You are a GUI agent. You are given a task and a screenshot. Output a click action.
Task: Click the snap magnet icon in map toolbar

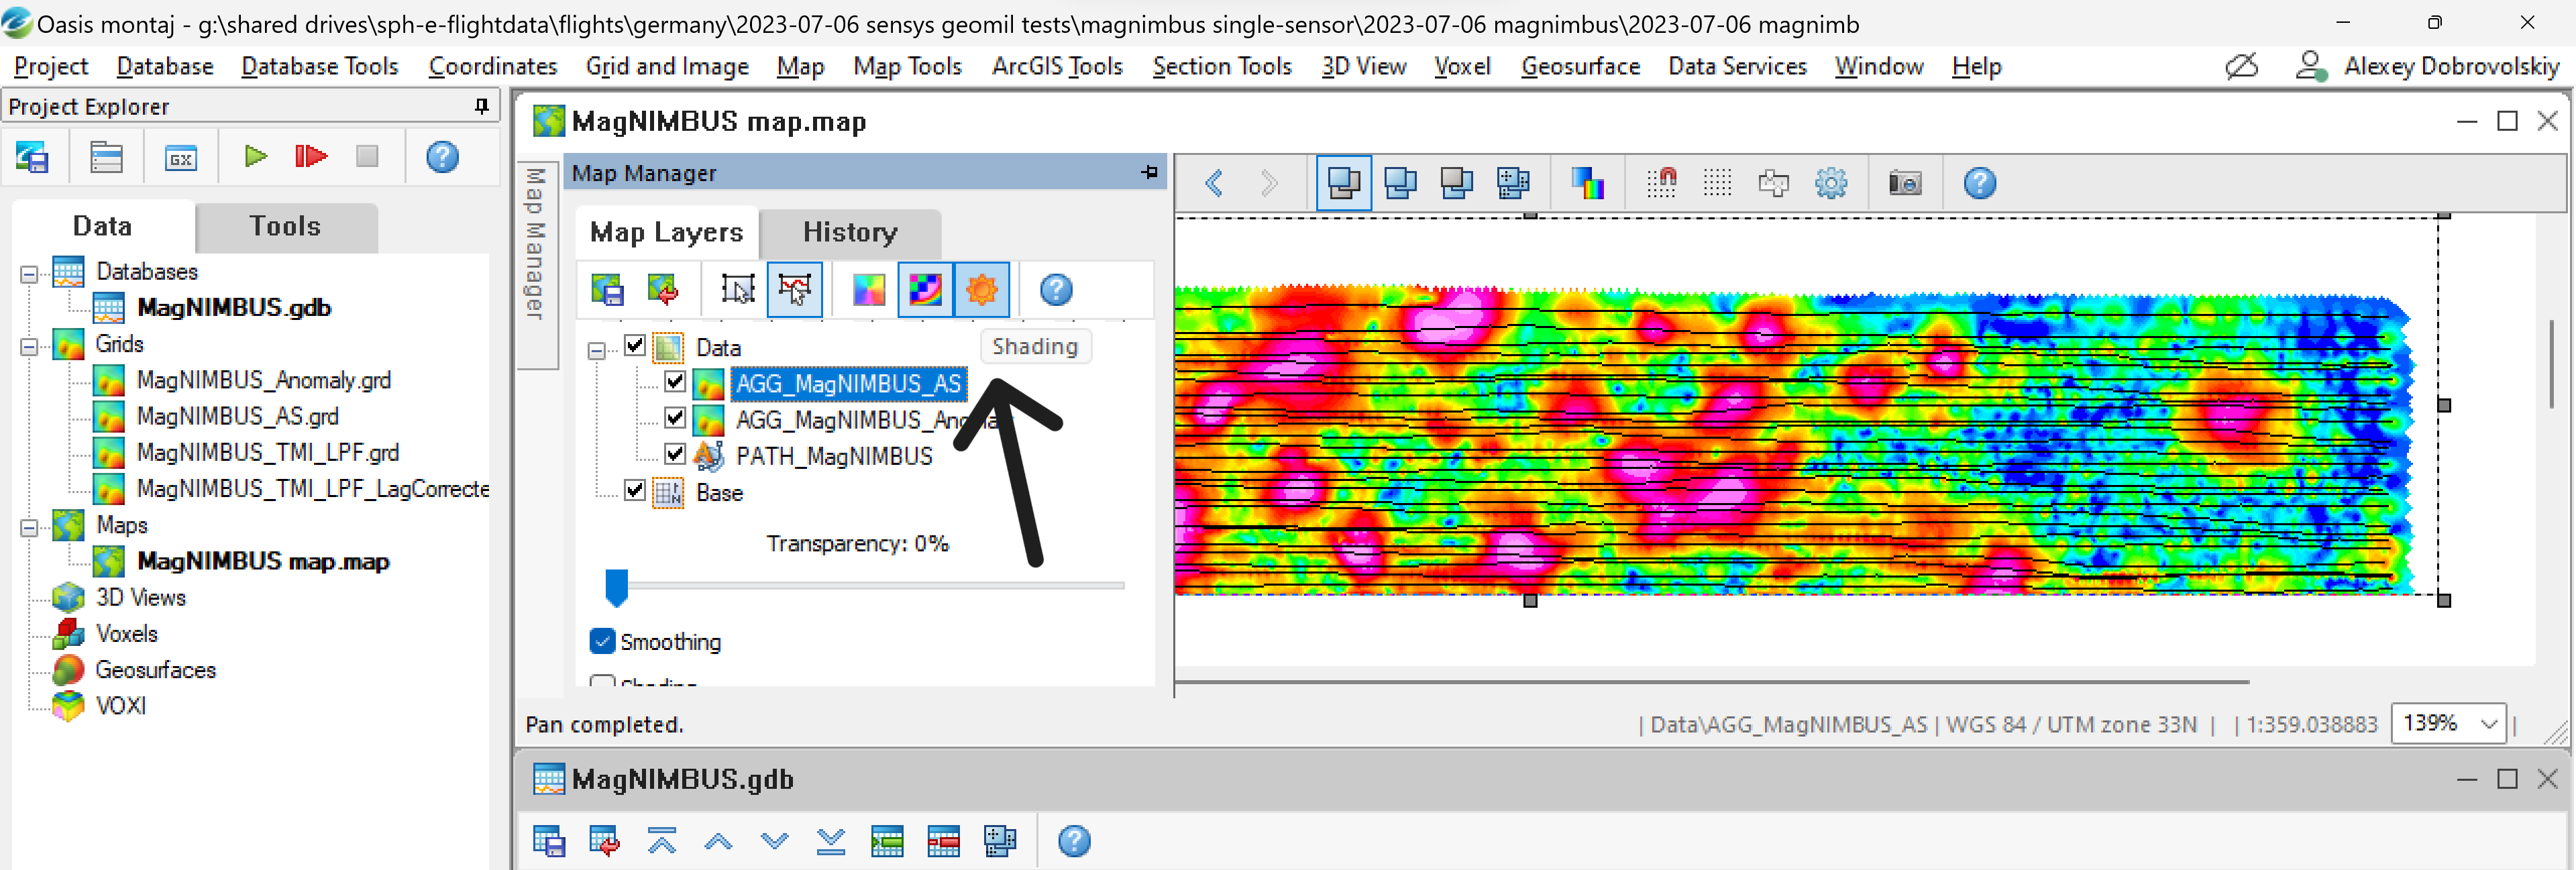pyautogui.click(x=1662, y=183)
